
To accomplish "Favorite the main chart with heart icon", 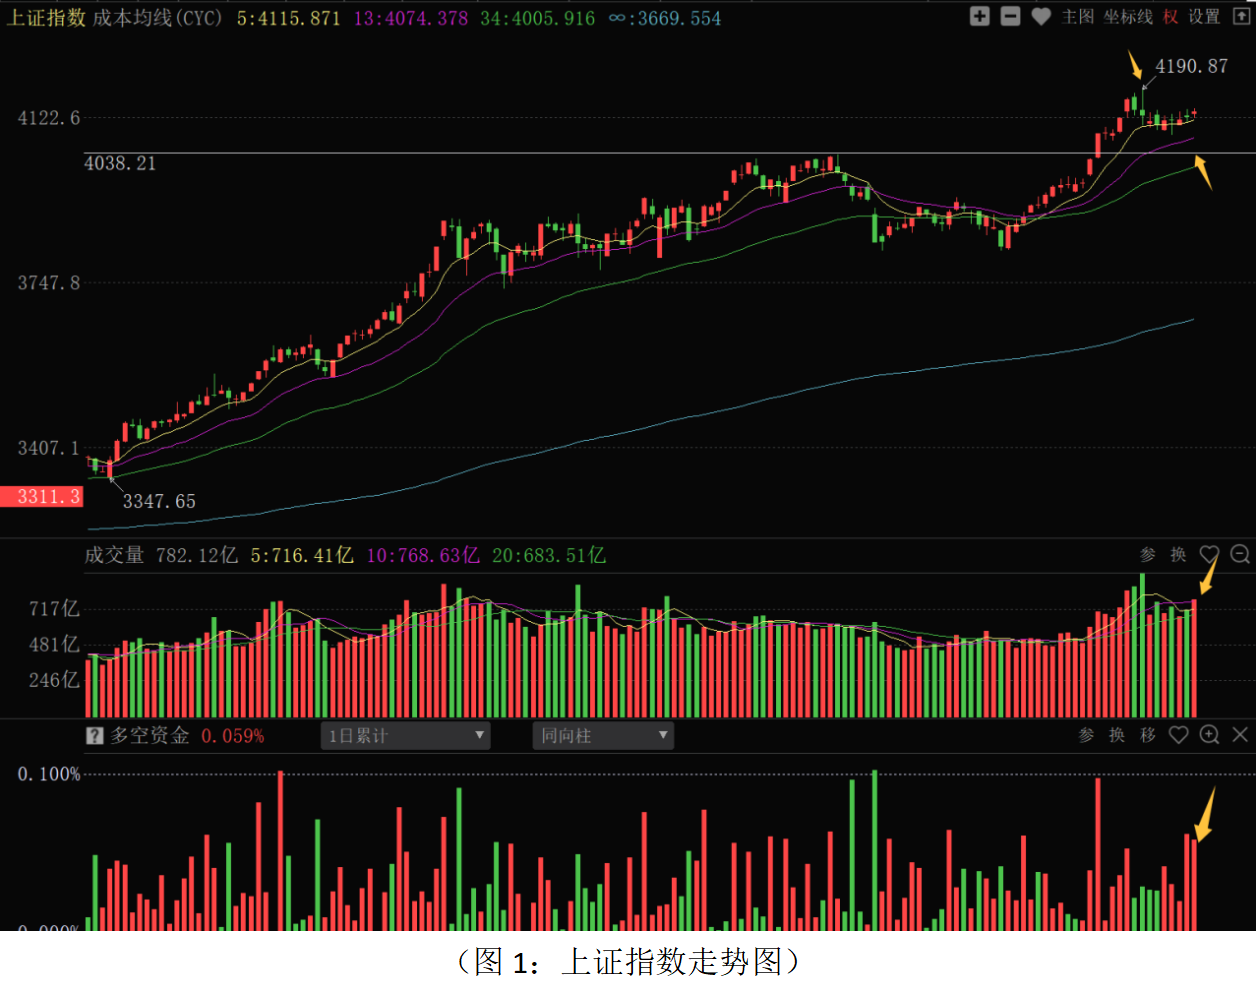I will pyautogui.click(x=1041, y=17).
